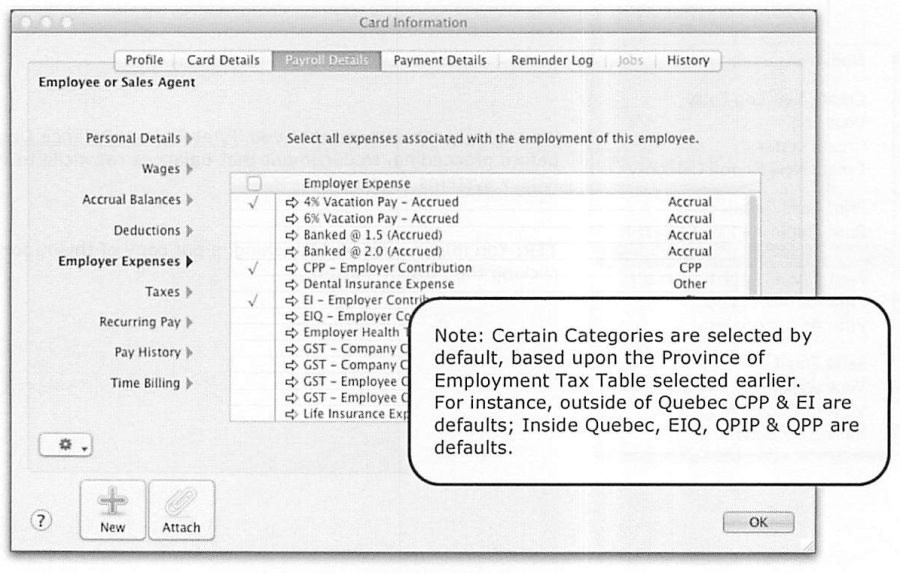900x573 pixels.
Task: Select Pay History in the sidebar
Action: (x=148, y=353)
